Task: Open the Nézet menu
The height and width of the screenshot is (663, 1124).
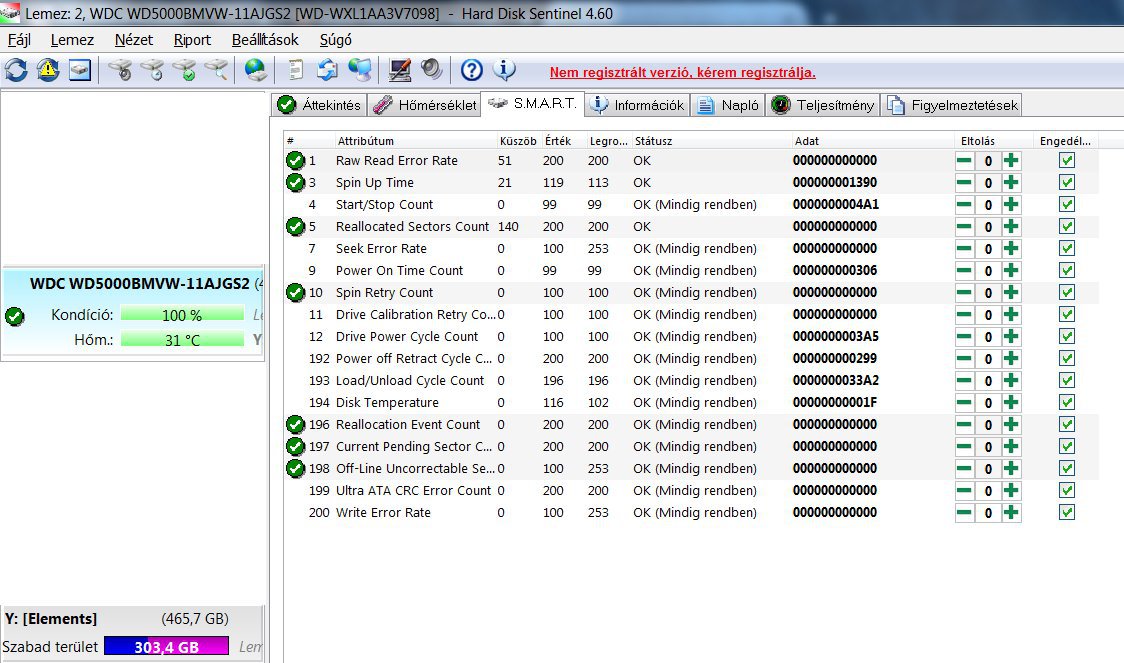Action: (x=134, y=40)
